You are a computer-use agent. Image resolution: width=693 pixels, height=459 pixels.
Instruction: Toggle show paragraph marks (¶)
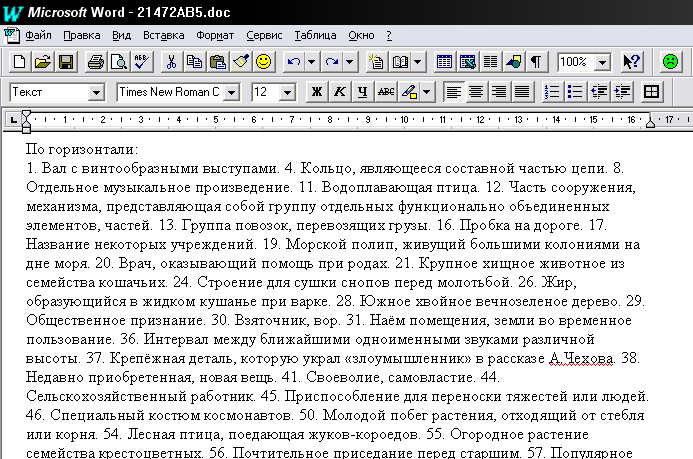click(536, 62)
